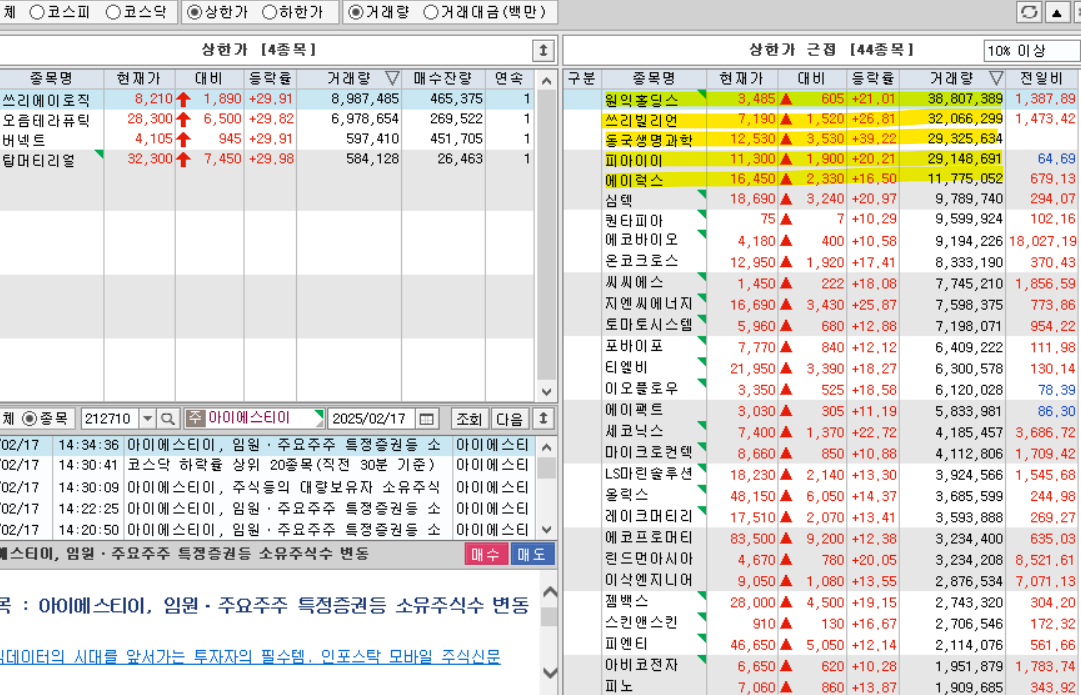Viewport: 1081px width, 695px height.
Task: Sort by 거래량 header in 상한가 근접 table
Action: [952, 79]
